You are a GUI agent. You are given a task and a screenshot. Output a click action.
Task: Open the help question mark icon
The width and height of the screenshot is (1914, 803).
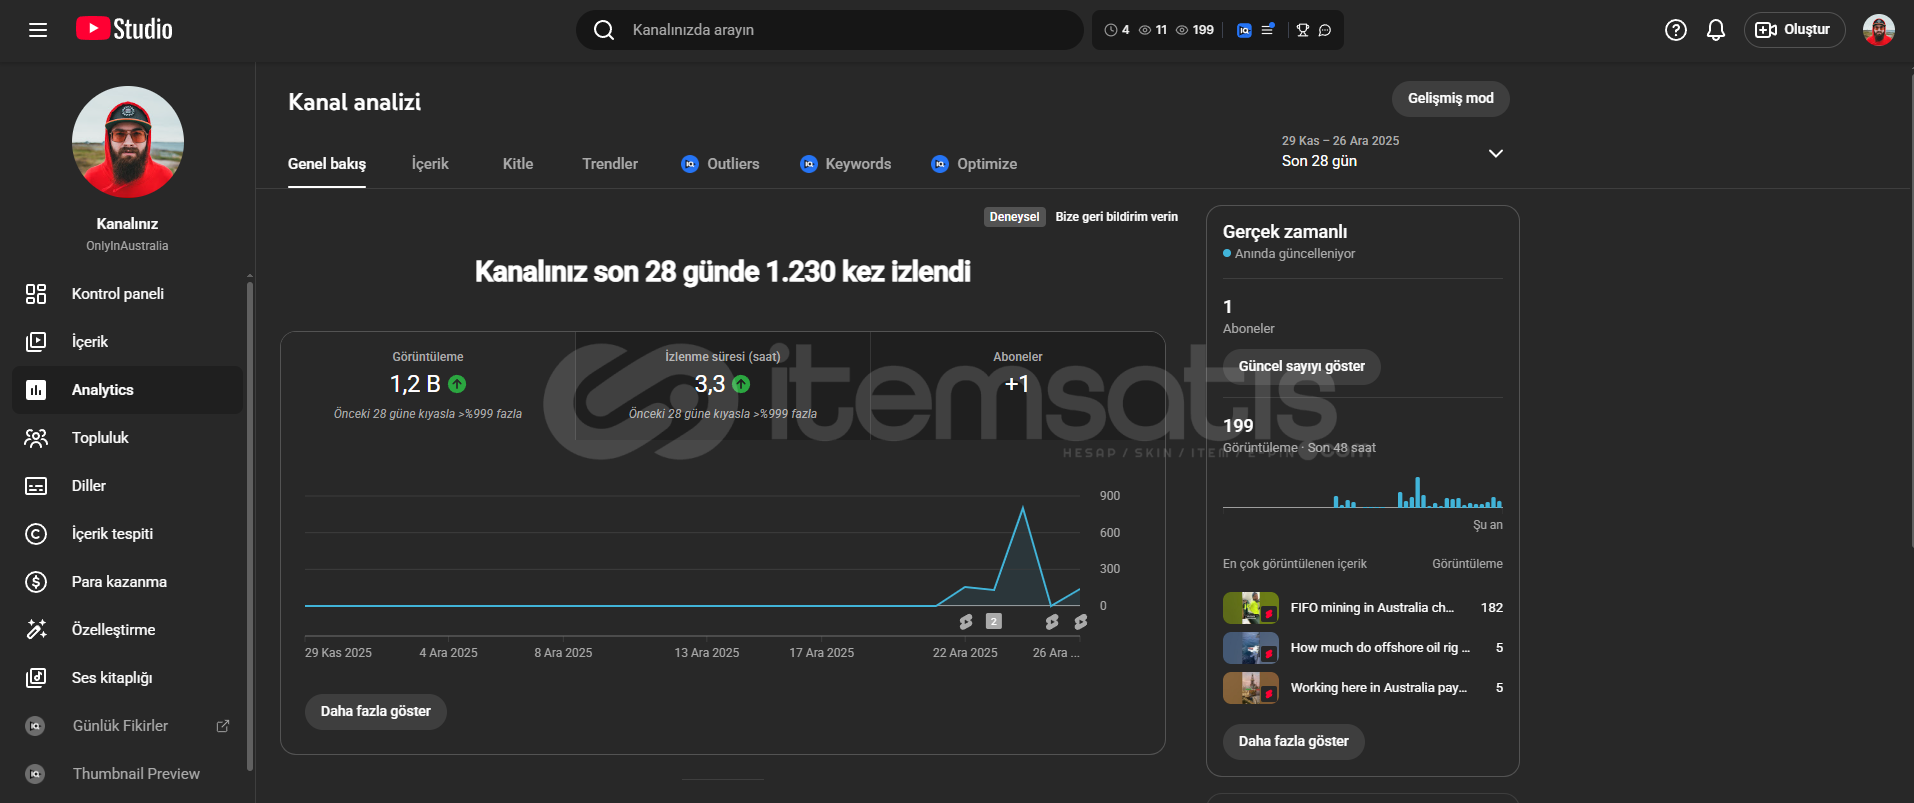[1675, 30]
